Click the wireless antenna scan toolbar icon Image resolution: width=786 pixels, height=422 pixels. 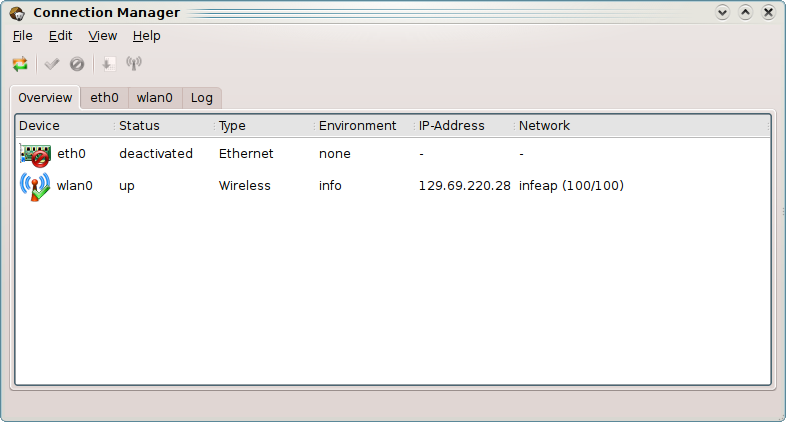tap(134, 64)
